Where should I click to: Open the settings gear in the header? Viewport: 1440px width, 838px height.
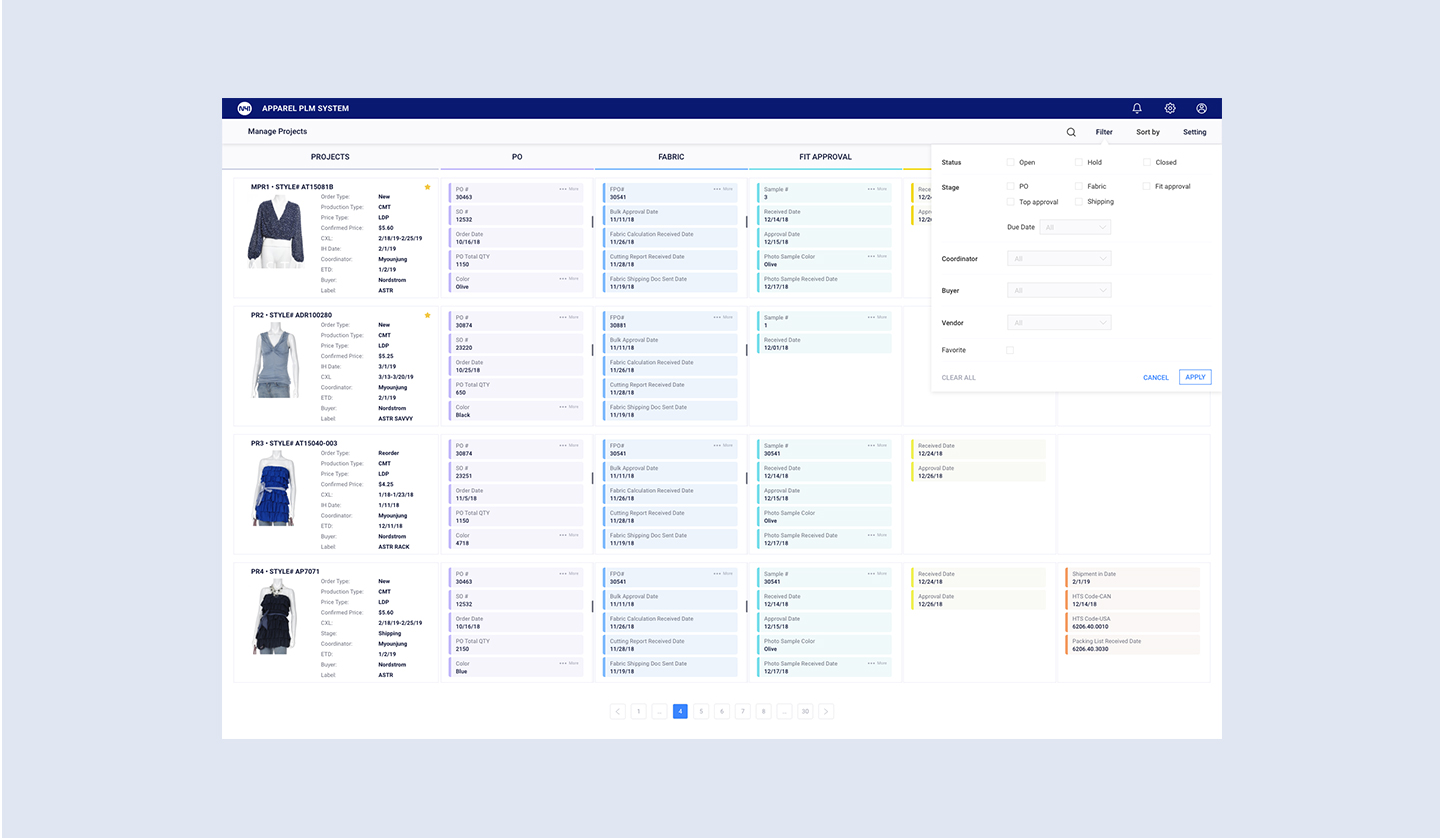coord(1170,108)
